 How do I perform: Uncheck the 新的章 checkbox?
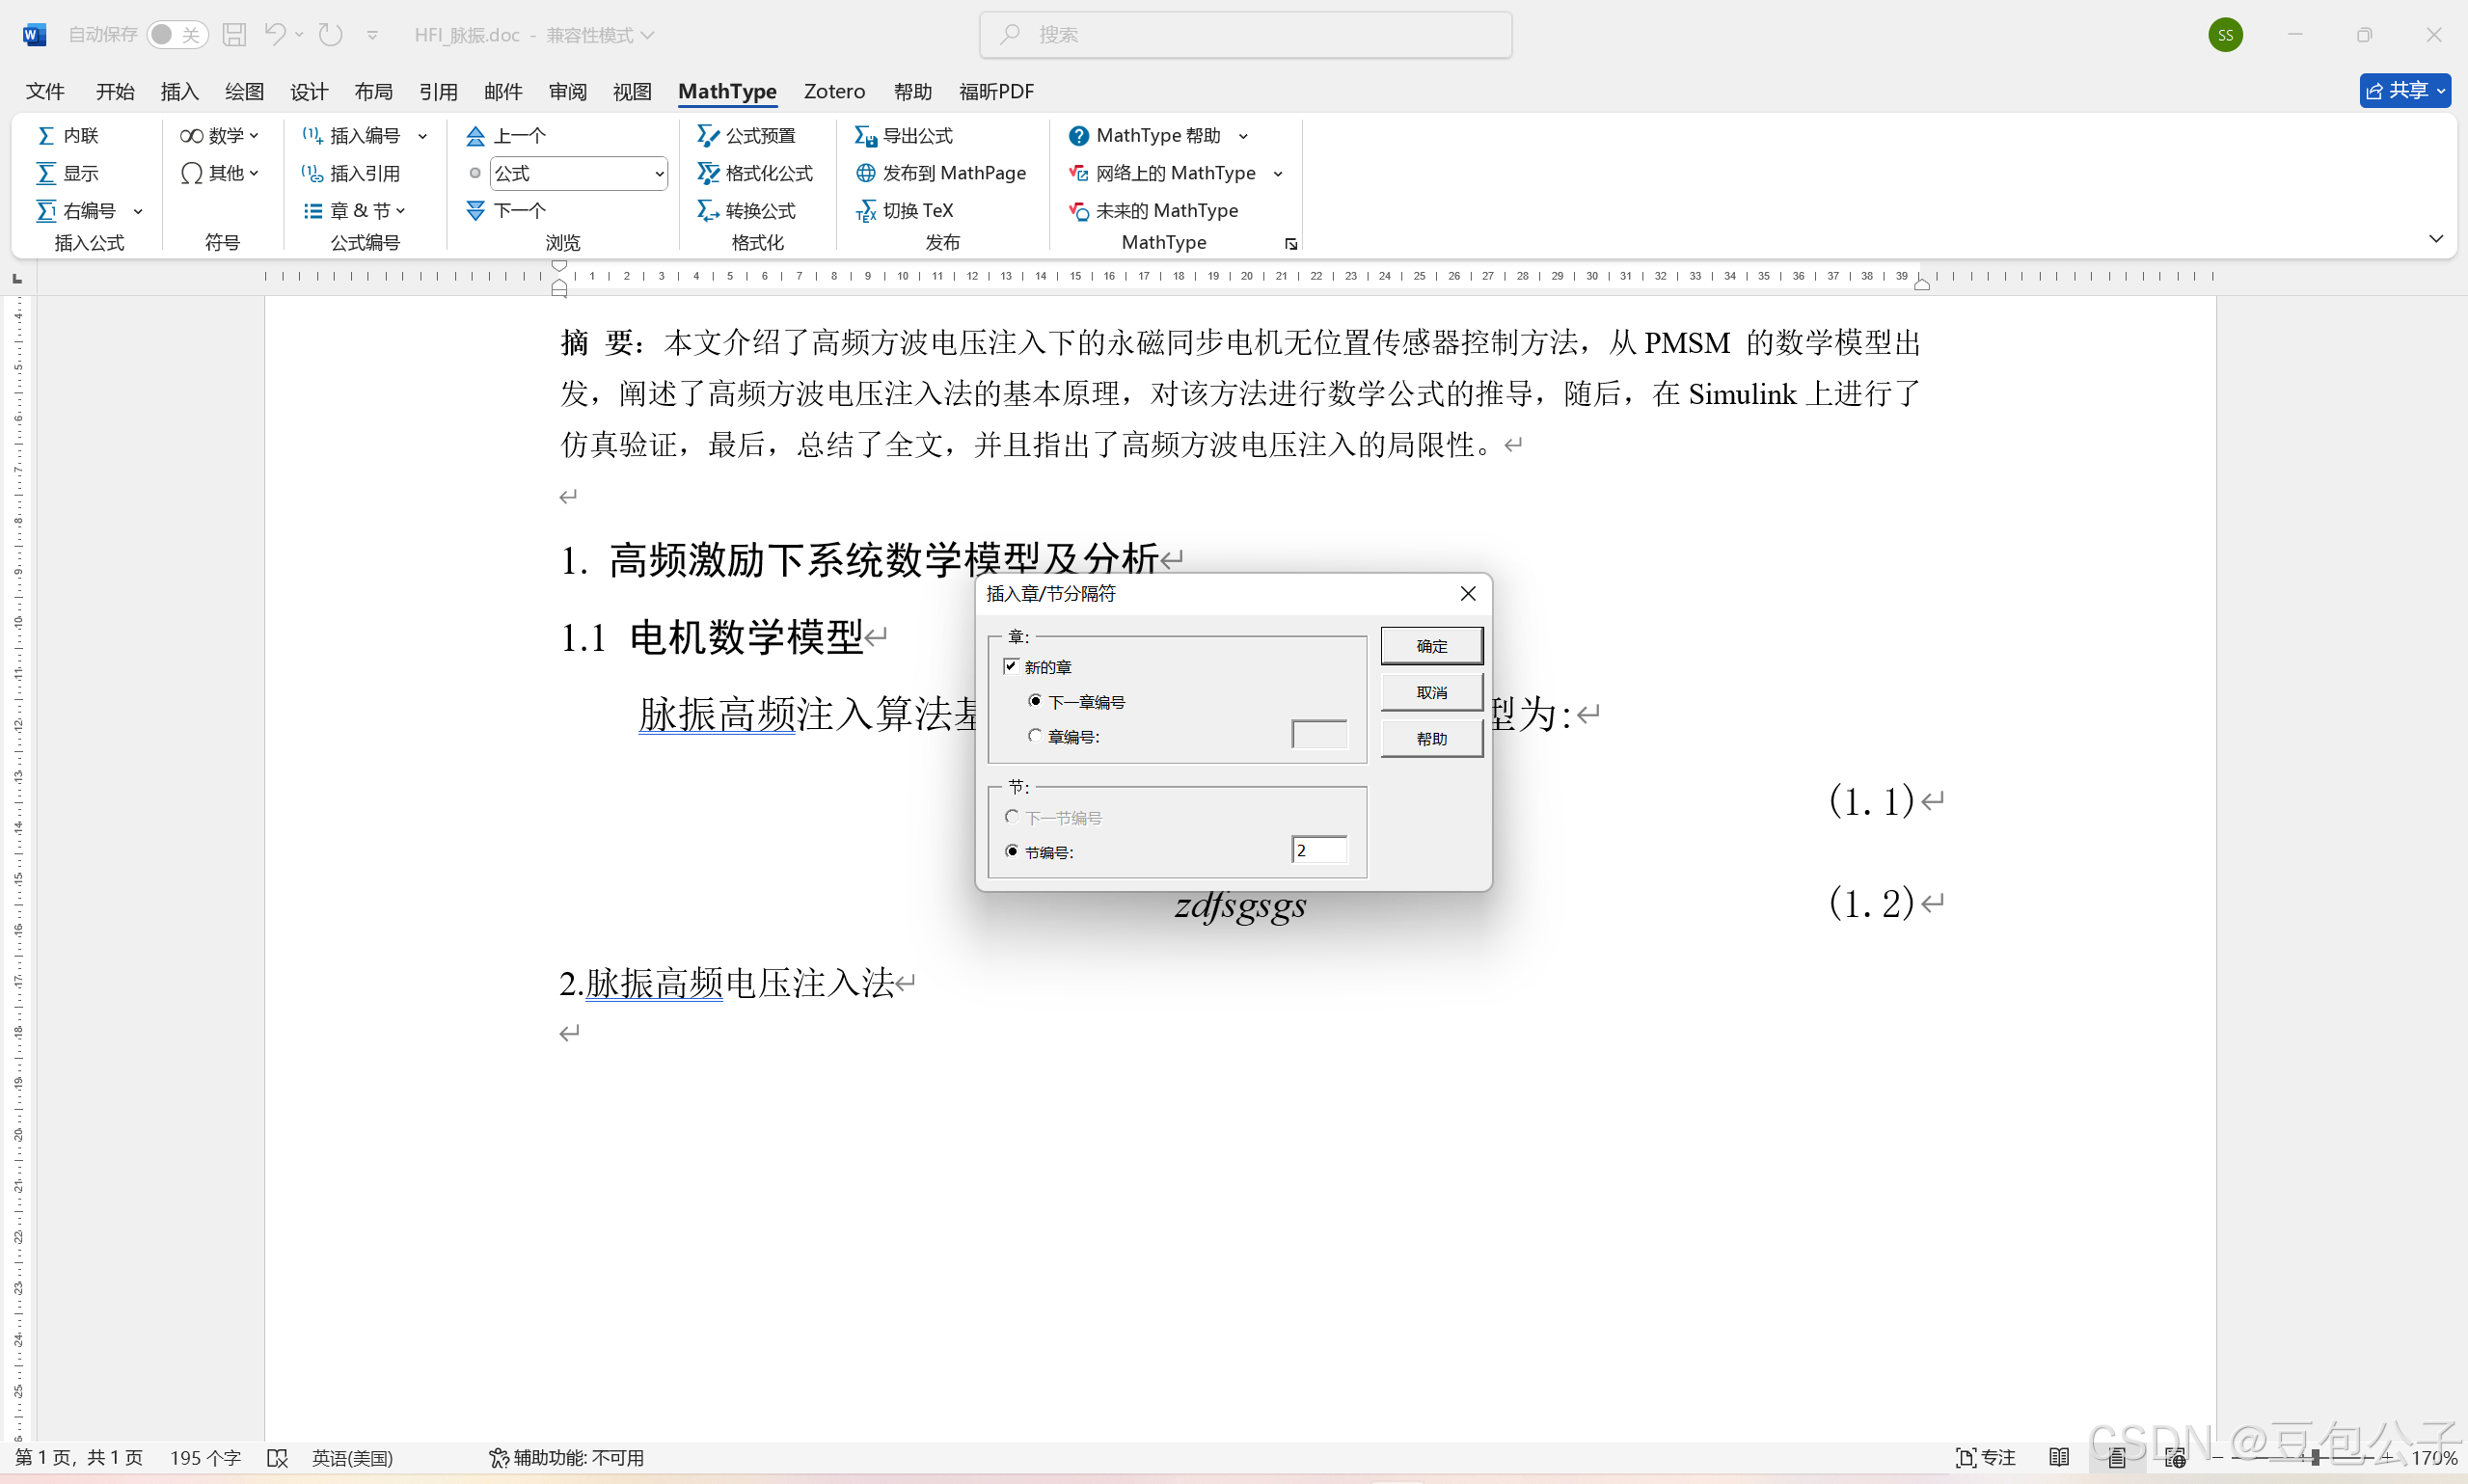[x=1011, y=666]
